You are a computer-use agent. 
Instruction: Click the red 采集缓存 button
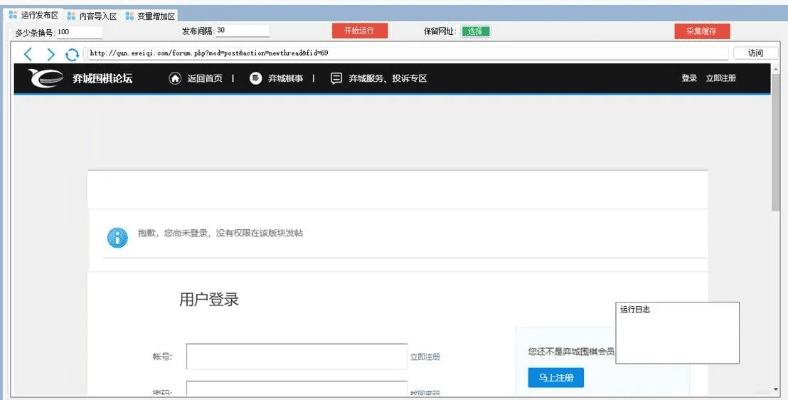(702, 31)
